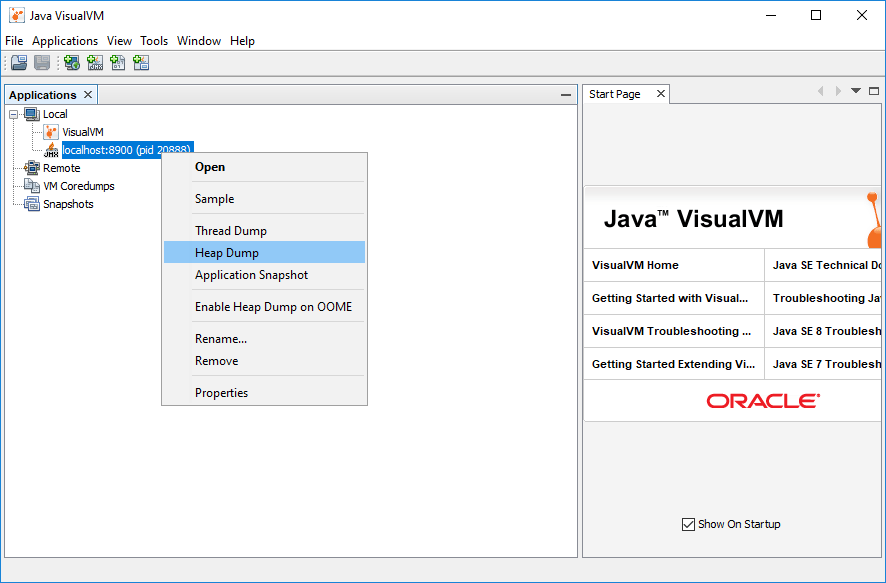Switch to the Start Page tab
This screenshot has width=886, height=583.
(617, 93)
